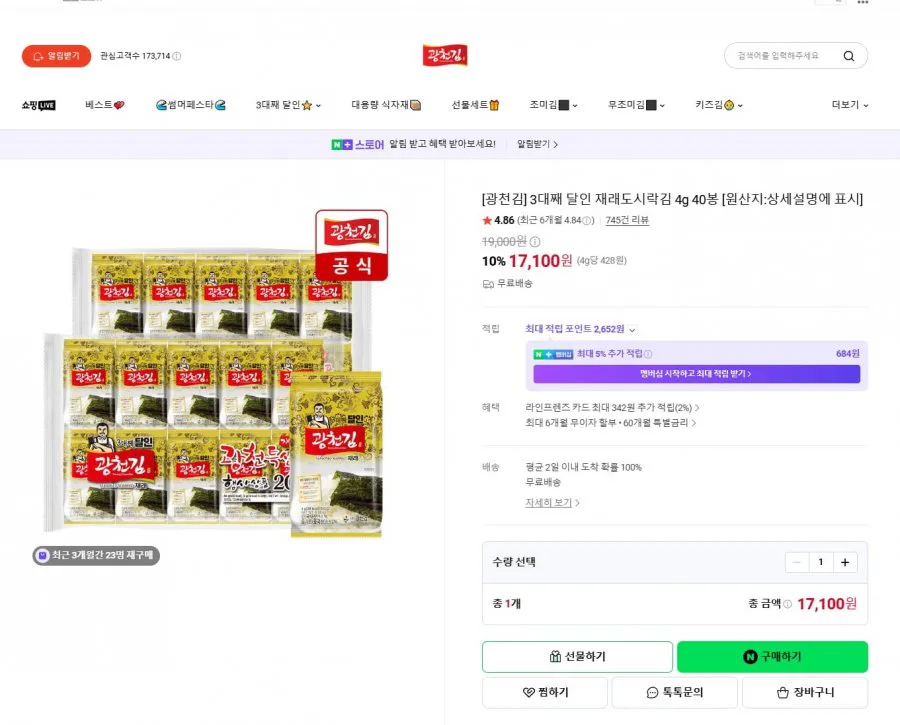Open the 더보기 menu dropdown
900x725 pixels.
849,105
